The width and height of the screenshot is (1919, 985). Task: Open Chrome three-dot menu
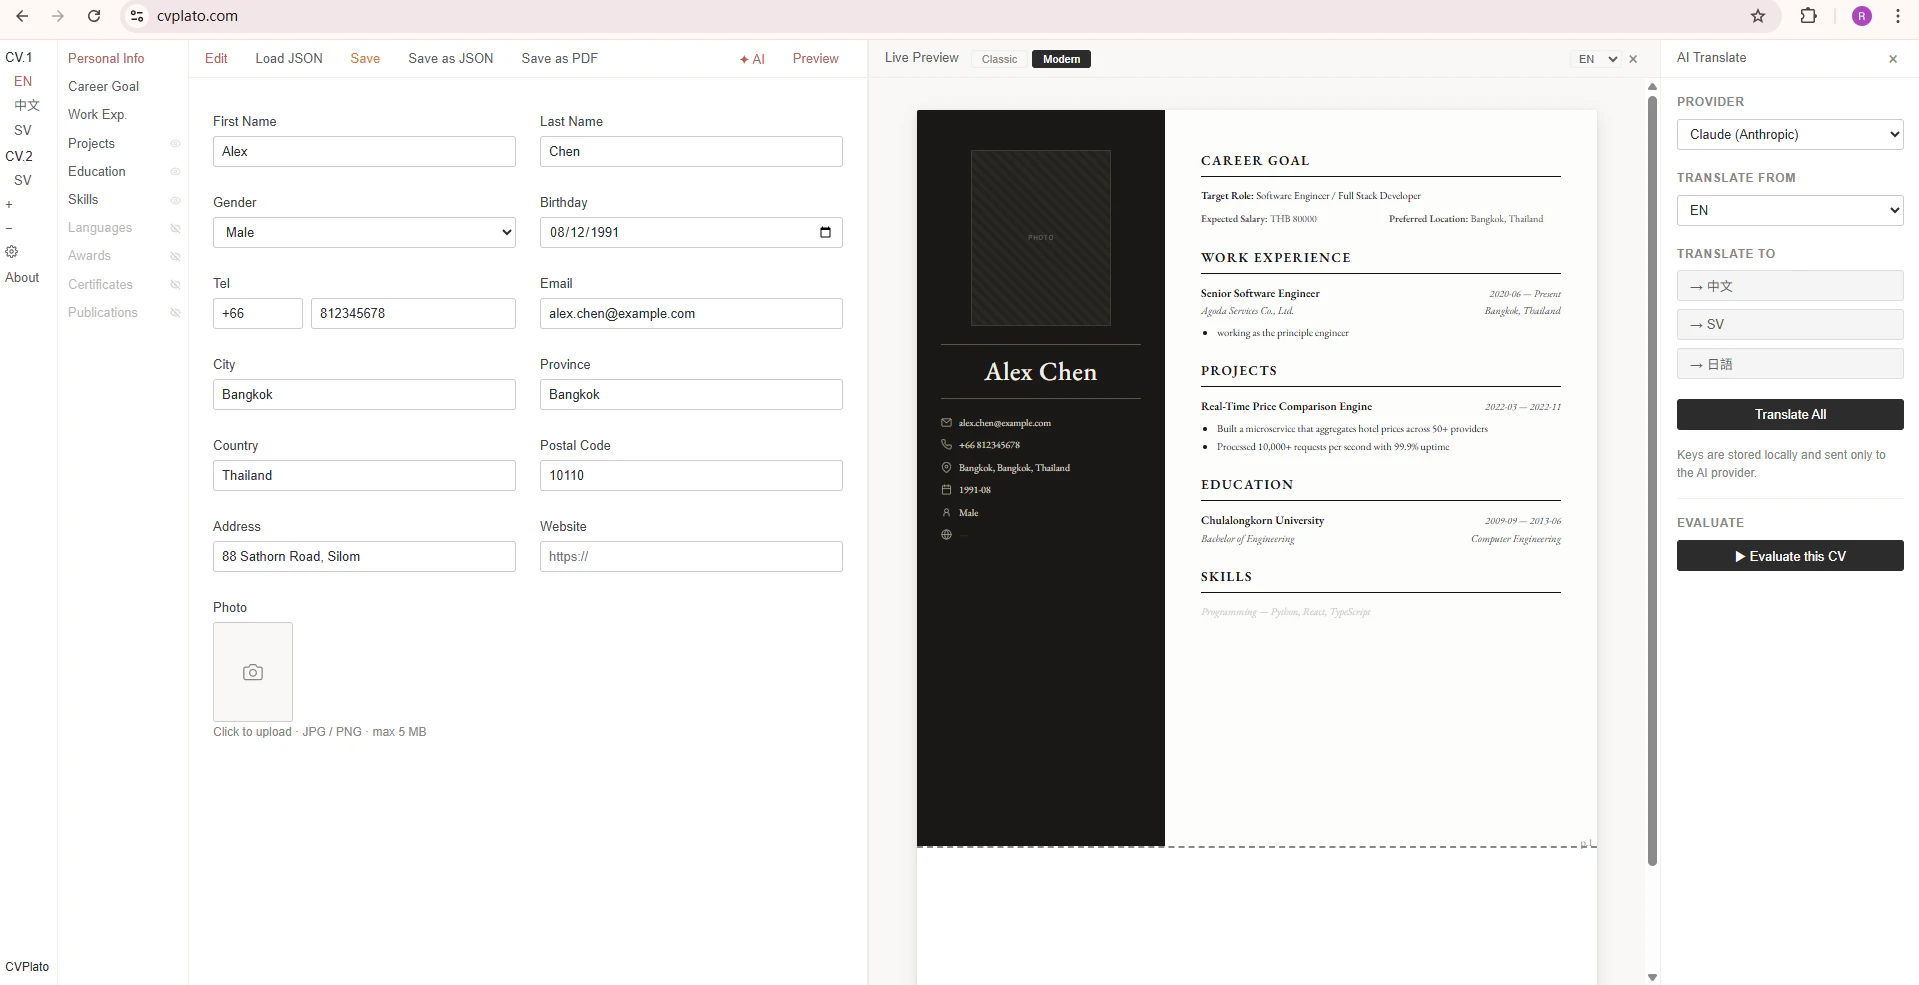[1897, 16]
